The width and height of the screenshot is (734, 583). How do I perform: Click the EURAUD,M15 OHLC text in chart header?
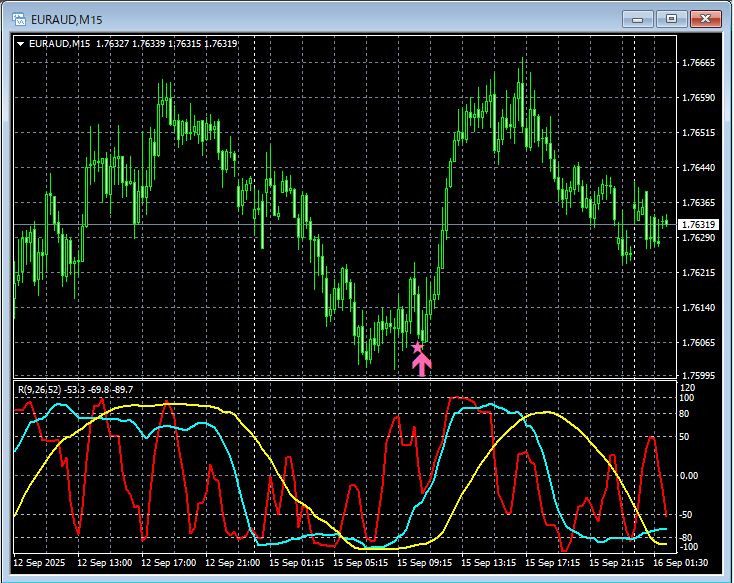pos(134,43)
